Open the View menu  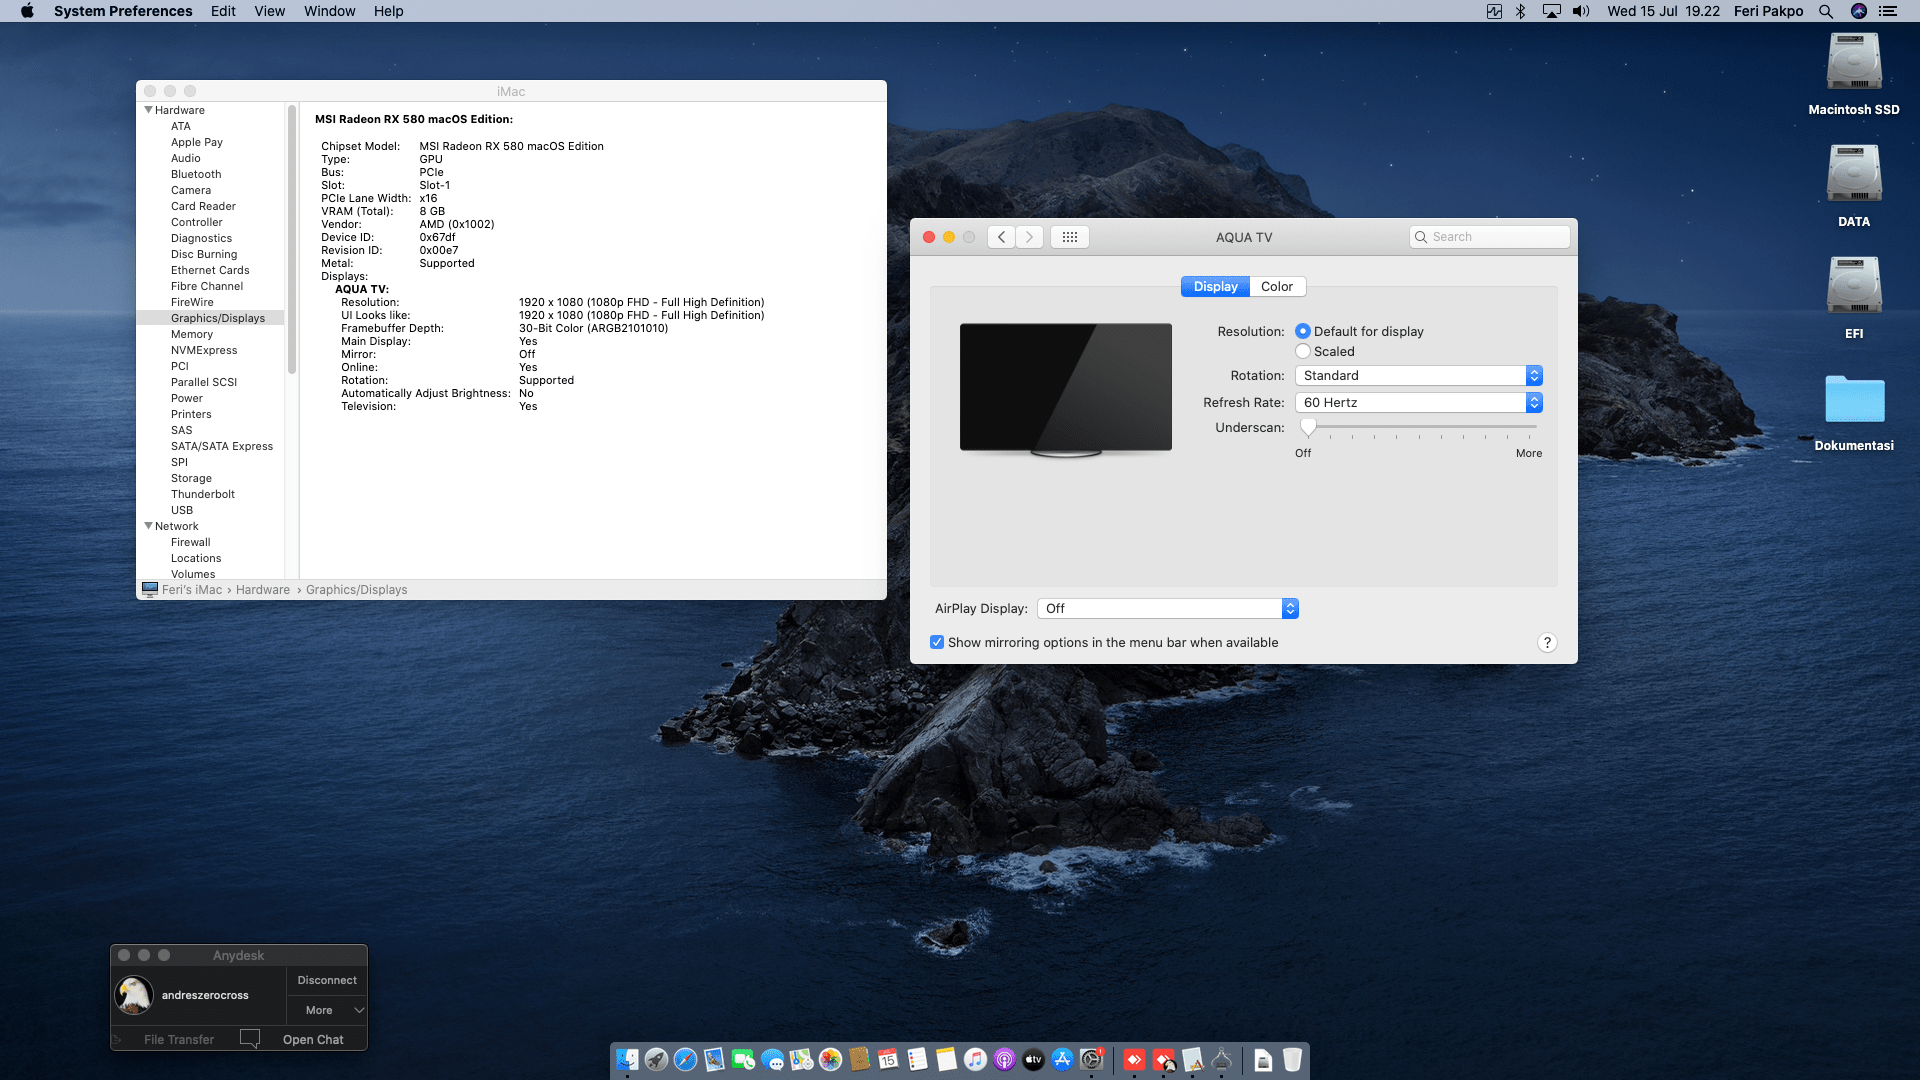click(x=269, y=11)
